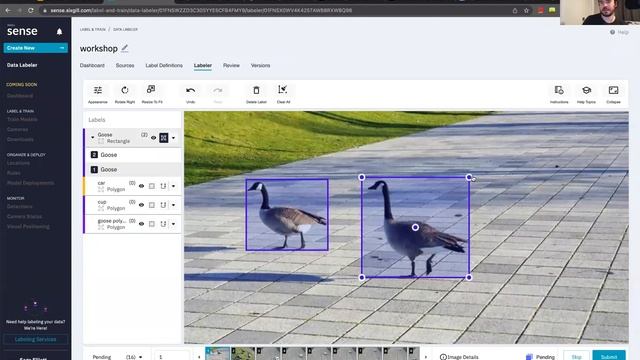Click the cup polygon draw square icon
This screenshot has height=360, width=640.
point(152,205)
